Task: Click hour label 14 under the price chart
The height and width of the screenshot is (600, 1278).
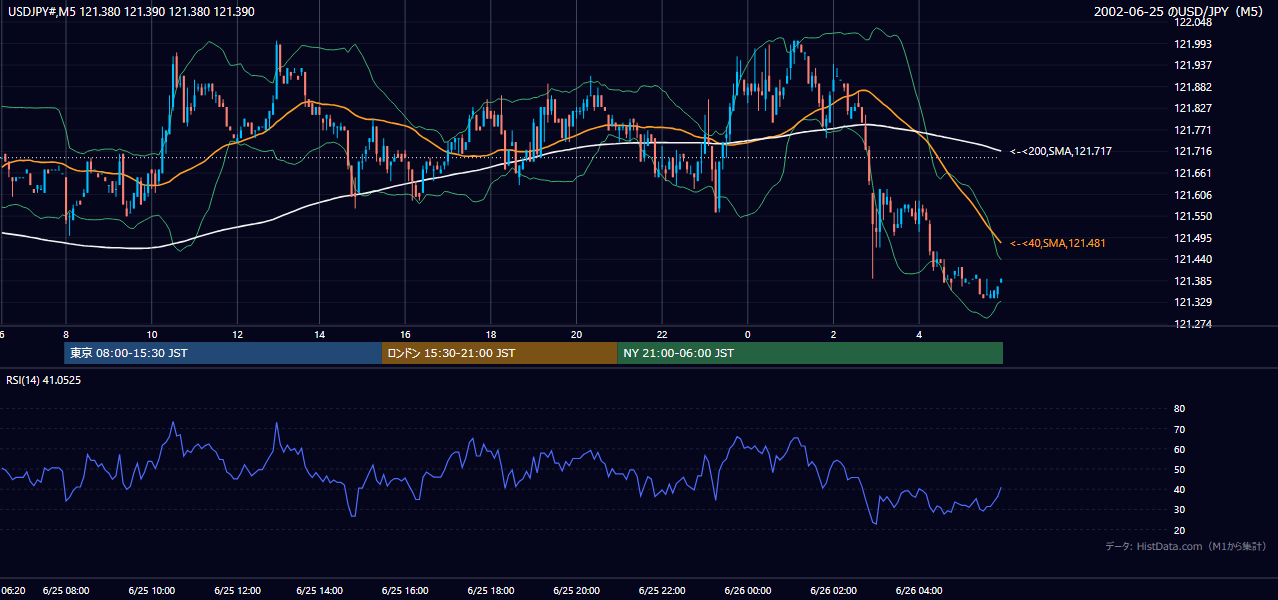Action: pos(320,334)
